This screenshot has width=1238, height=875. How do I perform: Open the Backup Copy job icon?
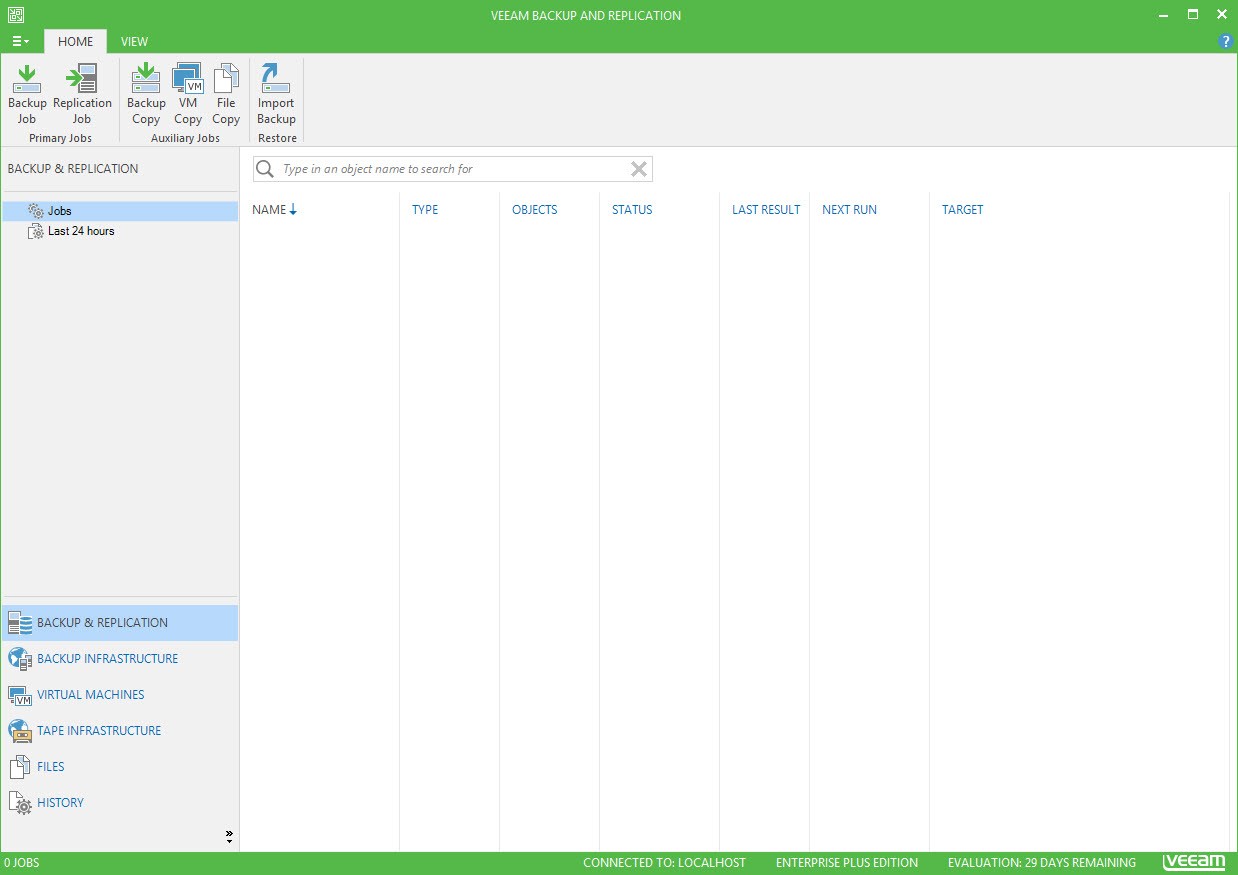coord(146,94)
